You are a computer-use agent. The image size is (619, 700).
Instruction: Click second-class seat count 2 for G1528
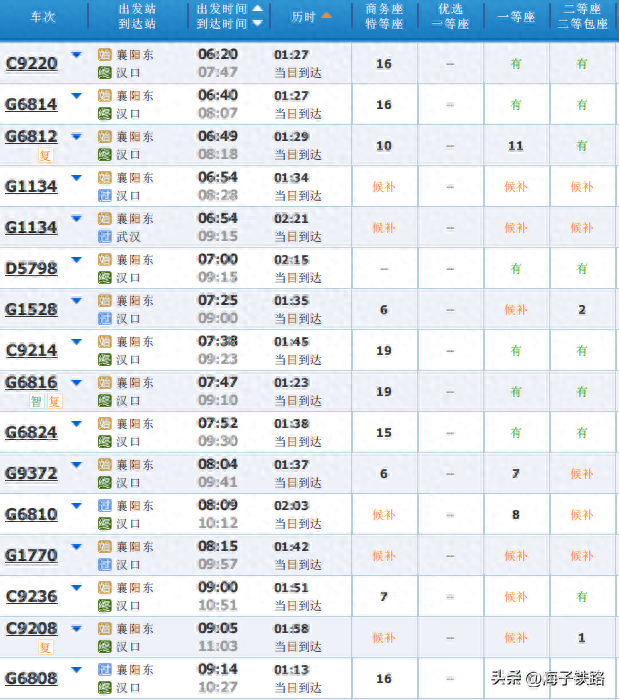pos(582,310)
